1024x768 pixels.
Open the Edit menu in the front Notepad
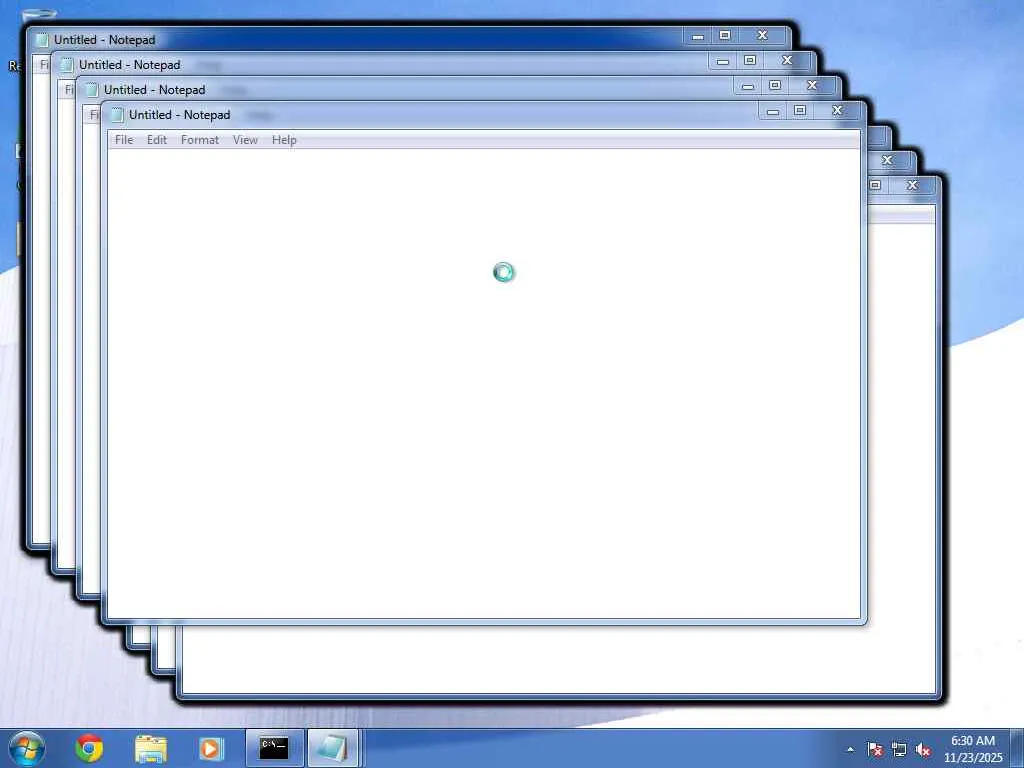157,140
